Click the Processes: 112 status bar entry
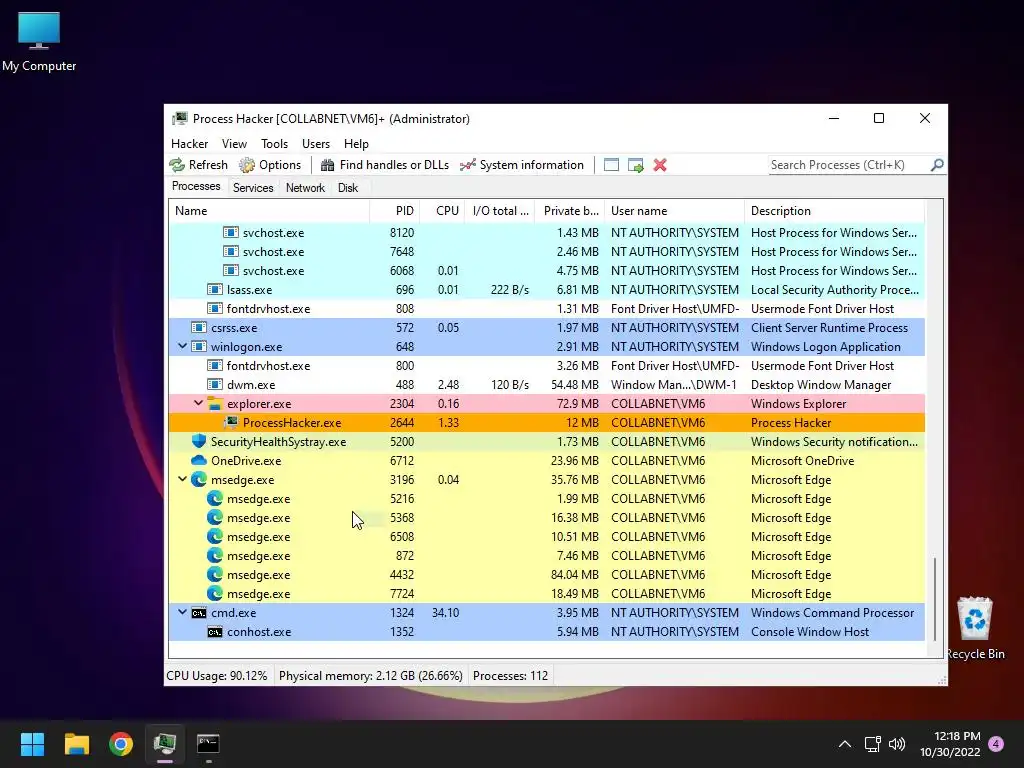1024x768 pixels. coord(510,675)
